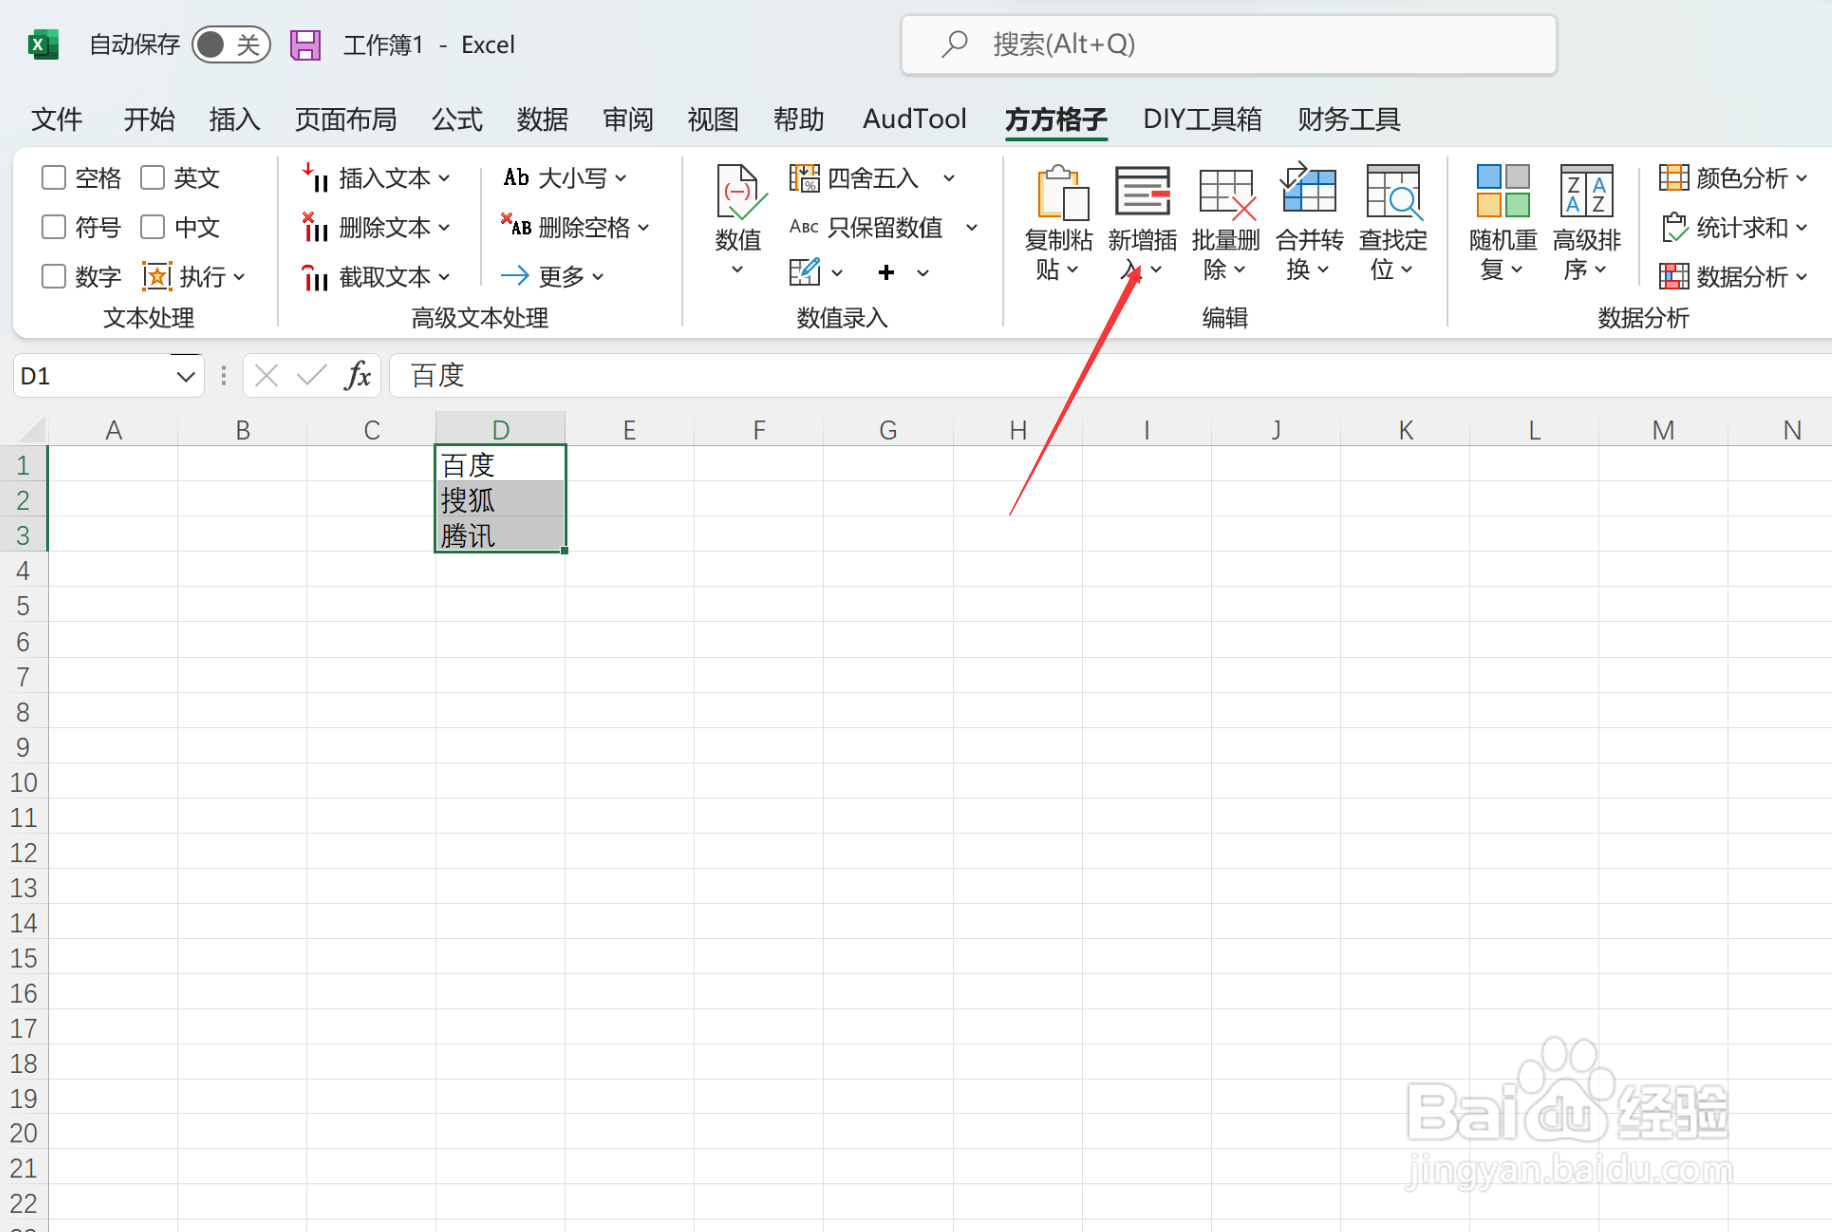Switch to the 财务工具 ribbon tab

tap(1349, 120)
